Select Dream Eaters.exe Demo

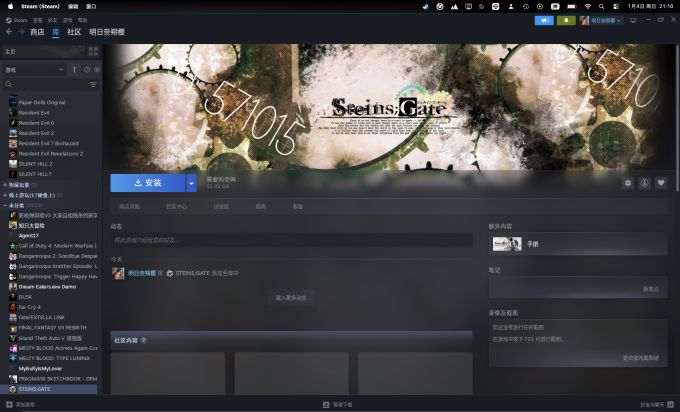pyautogui.click(x=47, y=287)
